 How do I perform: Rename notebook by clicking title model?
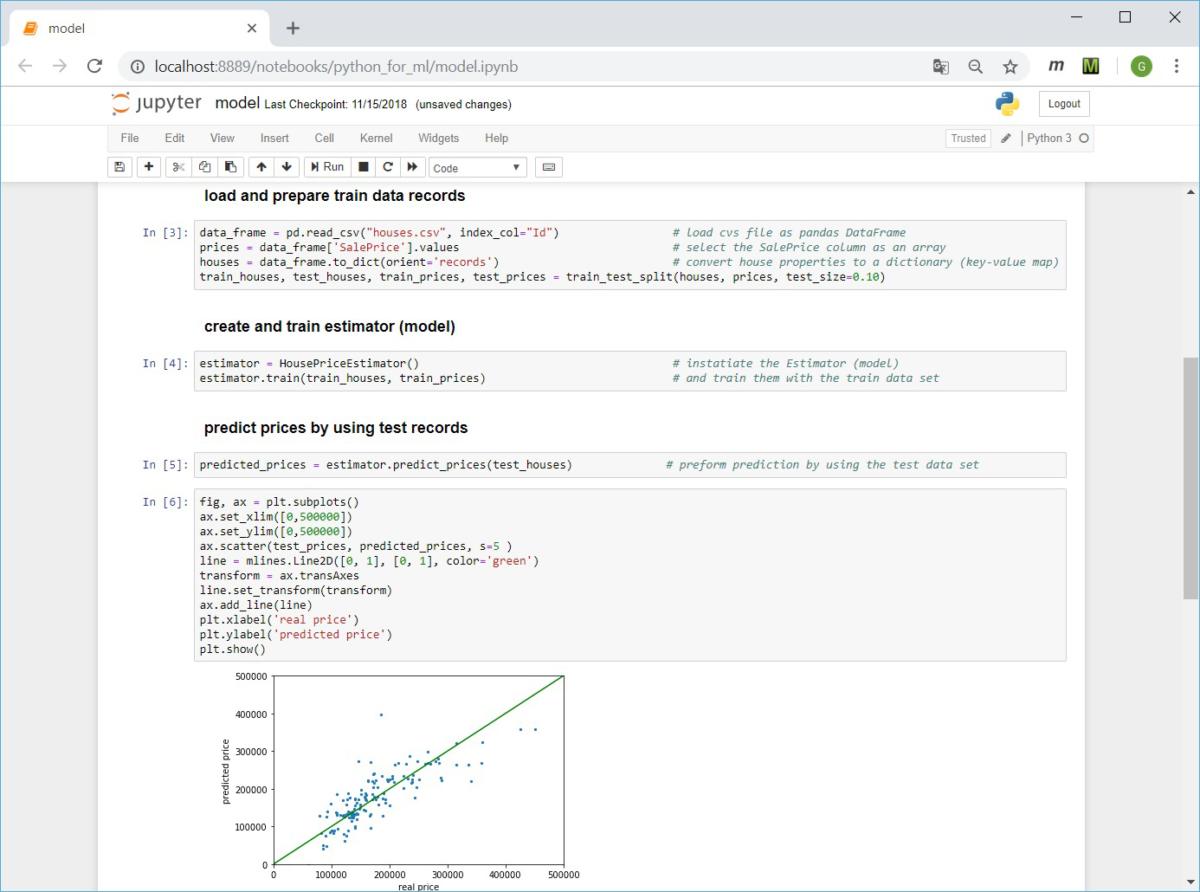[237, 103]
